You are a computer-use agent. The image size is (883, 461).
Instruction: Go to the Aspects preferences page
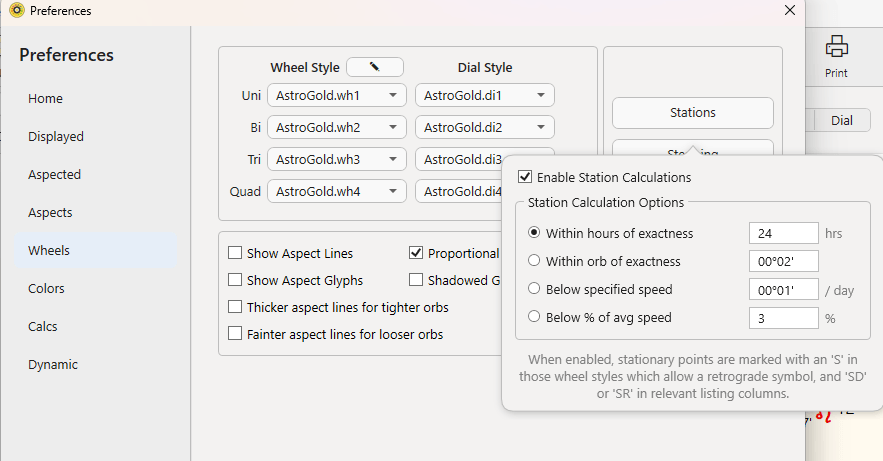click(50, 212)
